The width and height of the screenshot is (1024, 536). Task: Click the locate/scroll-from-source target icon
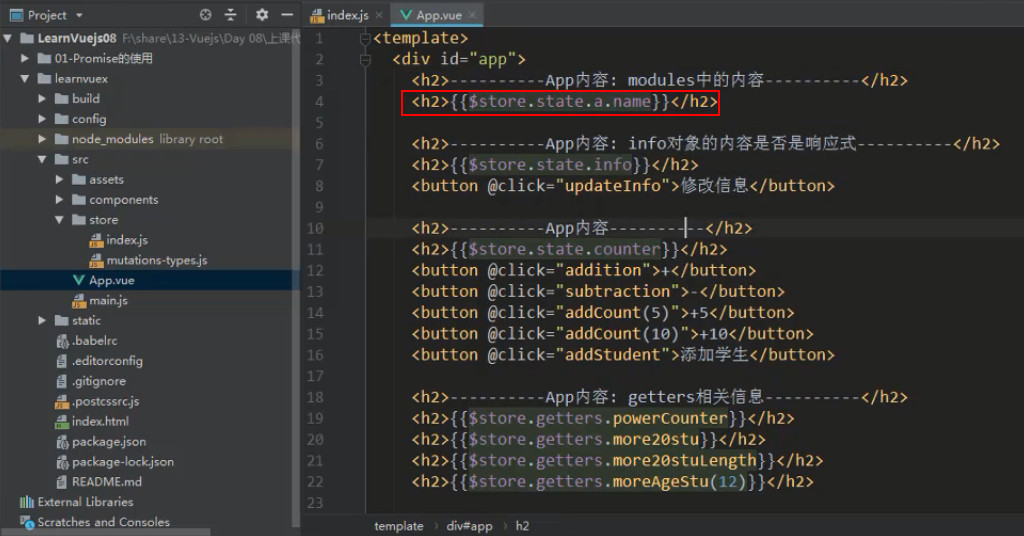coord(206,14)
